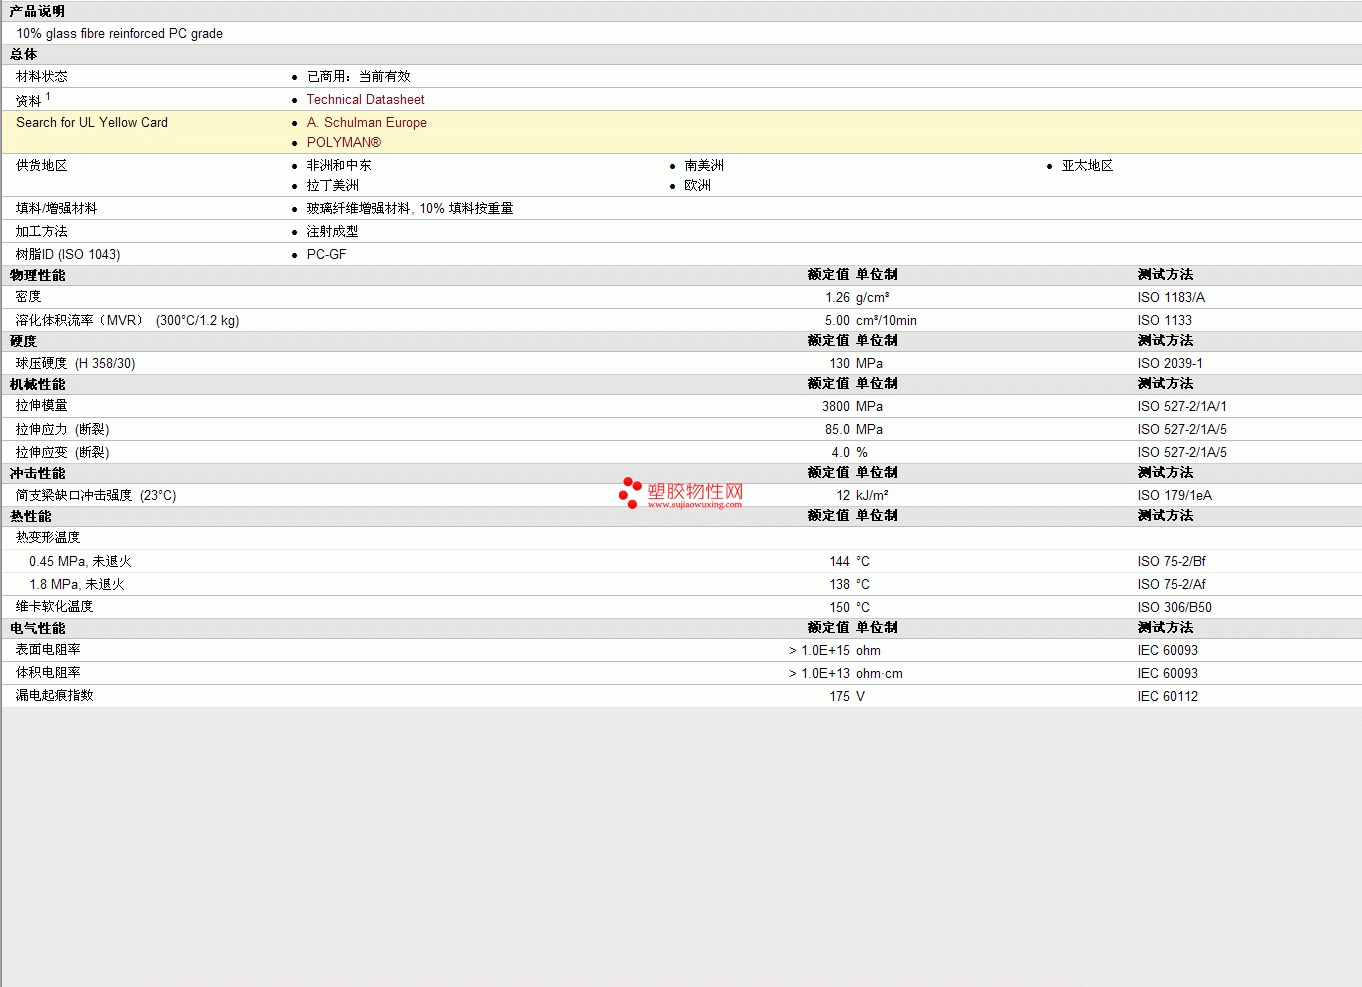Click the '玻璃纤维增强材料, 10% 填料按重量' value

point(410,209)
